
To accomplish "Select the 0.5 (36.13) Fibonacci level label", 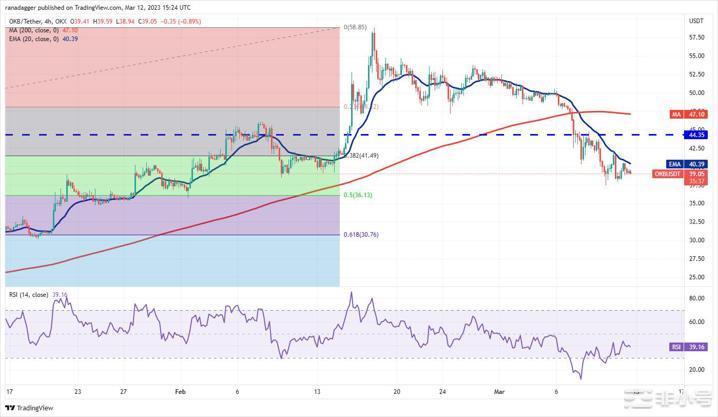I will [x=358, y=195].
